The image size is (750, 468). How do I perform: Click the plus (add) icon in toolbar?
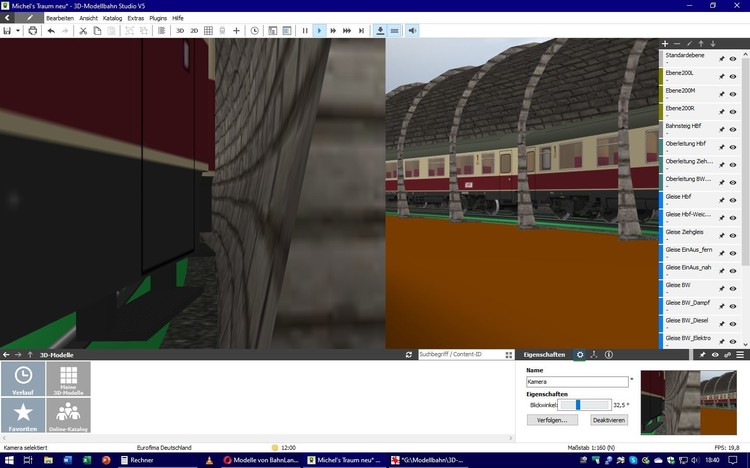pos(236,31)
